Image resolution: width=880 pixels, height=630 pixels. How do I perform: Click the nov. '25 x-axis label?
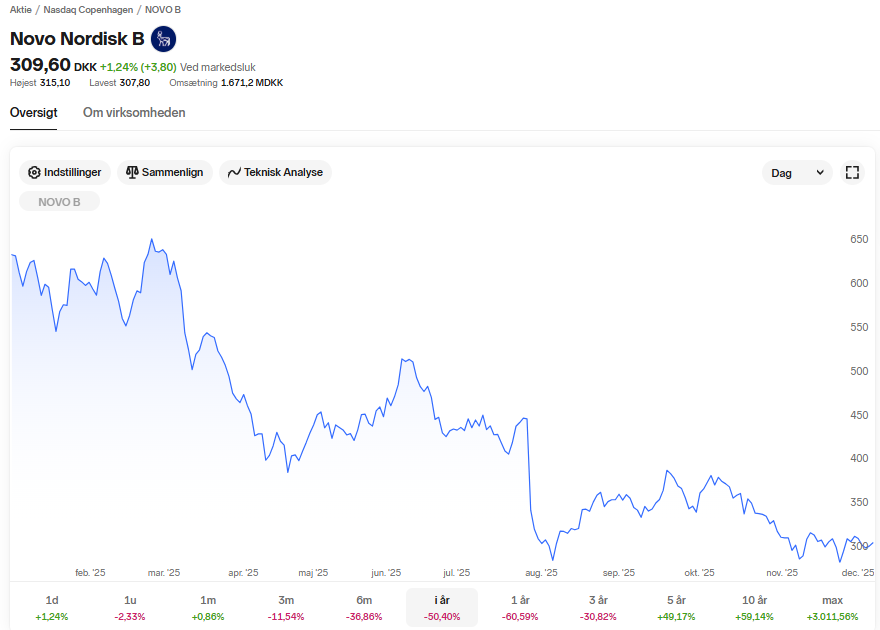(x=782, y=573)
